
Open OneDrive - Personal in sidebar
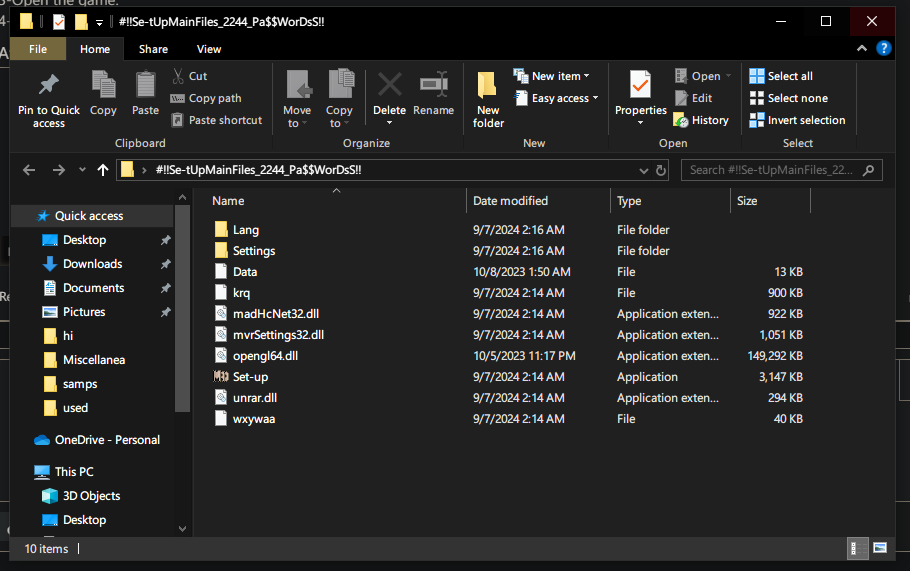click(x=107, y=440)
